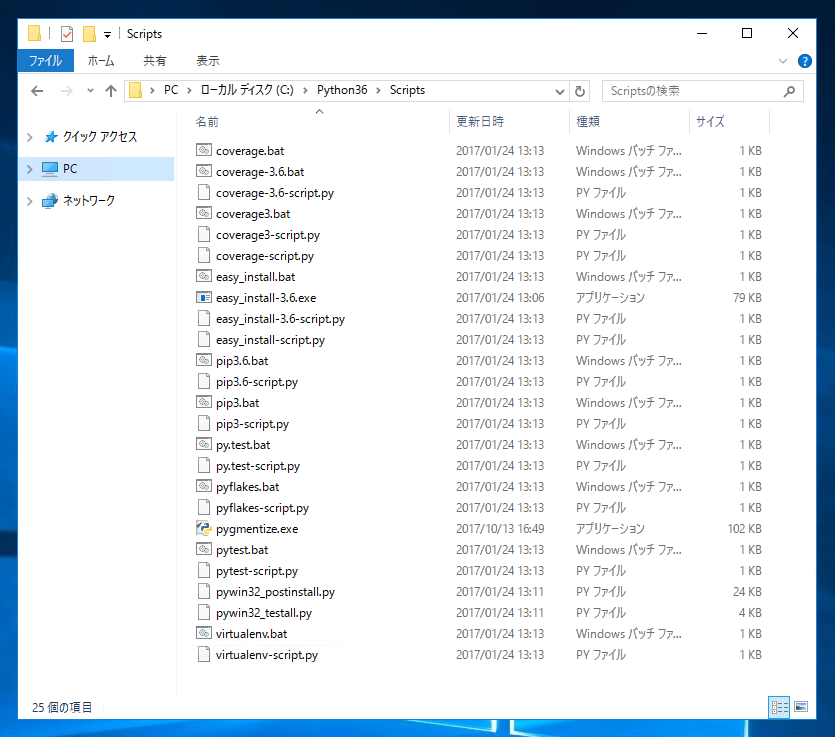Open properties via the quick access toolbar icon
Screen dimensions: 835x737
click(66, 33)
